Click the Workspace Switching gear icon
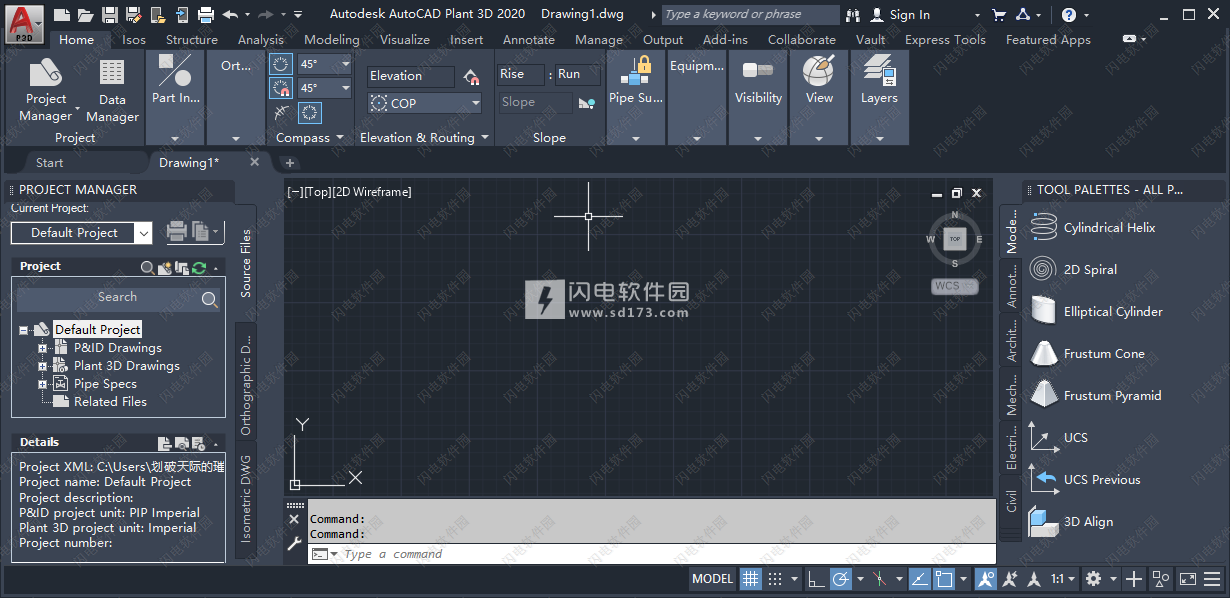 (x=1093, y=578)
